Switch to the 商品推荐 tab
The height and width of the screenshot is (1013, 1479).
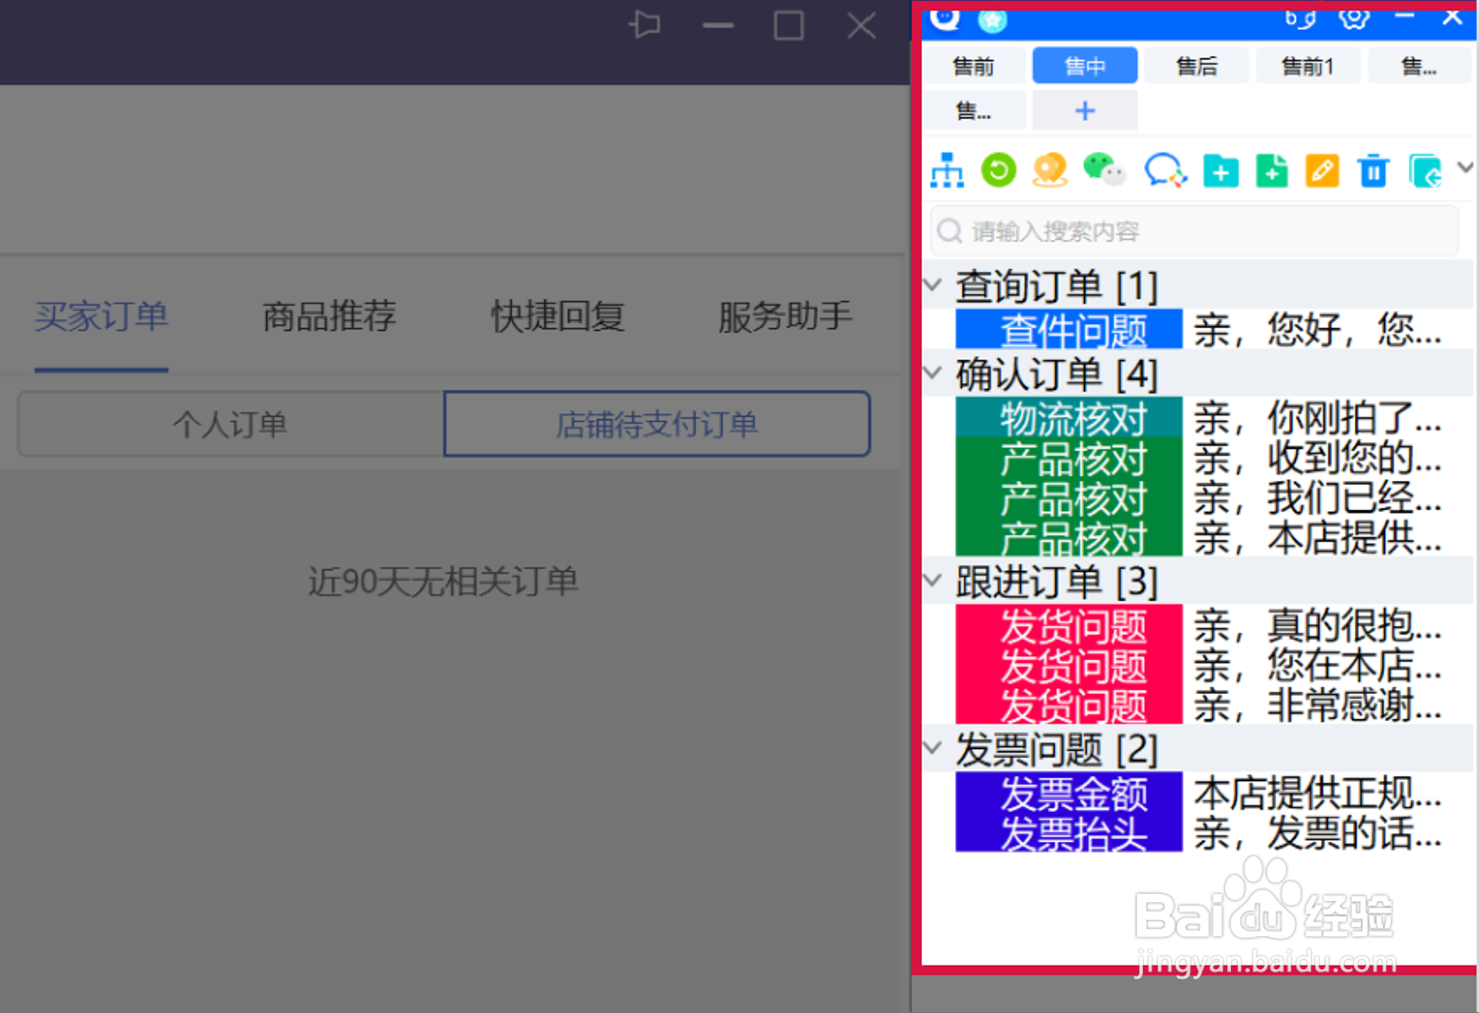(329, 317)
